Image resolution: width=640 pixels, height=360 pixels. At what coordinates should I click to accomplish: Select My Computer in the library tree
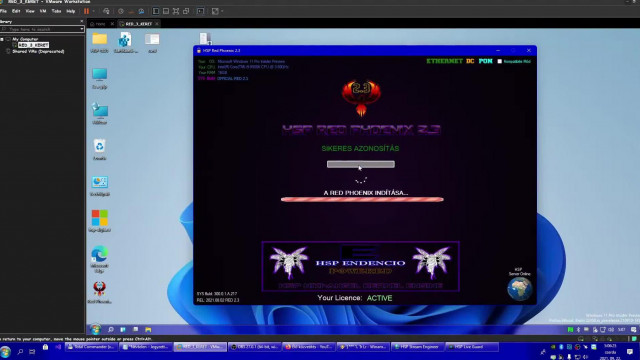[25, 39]
